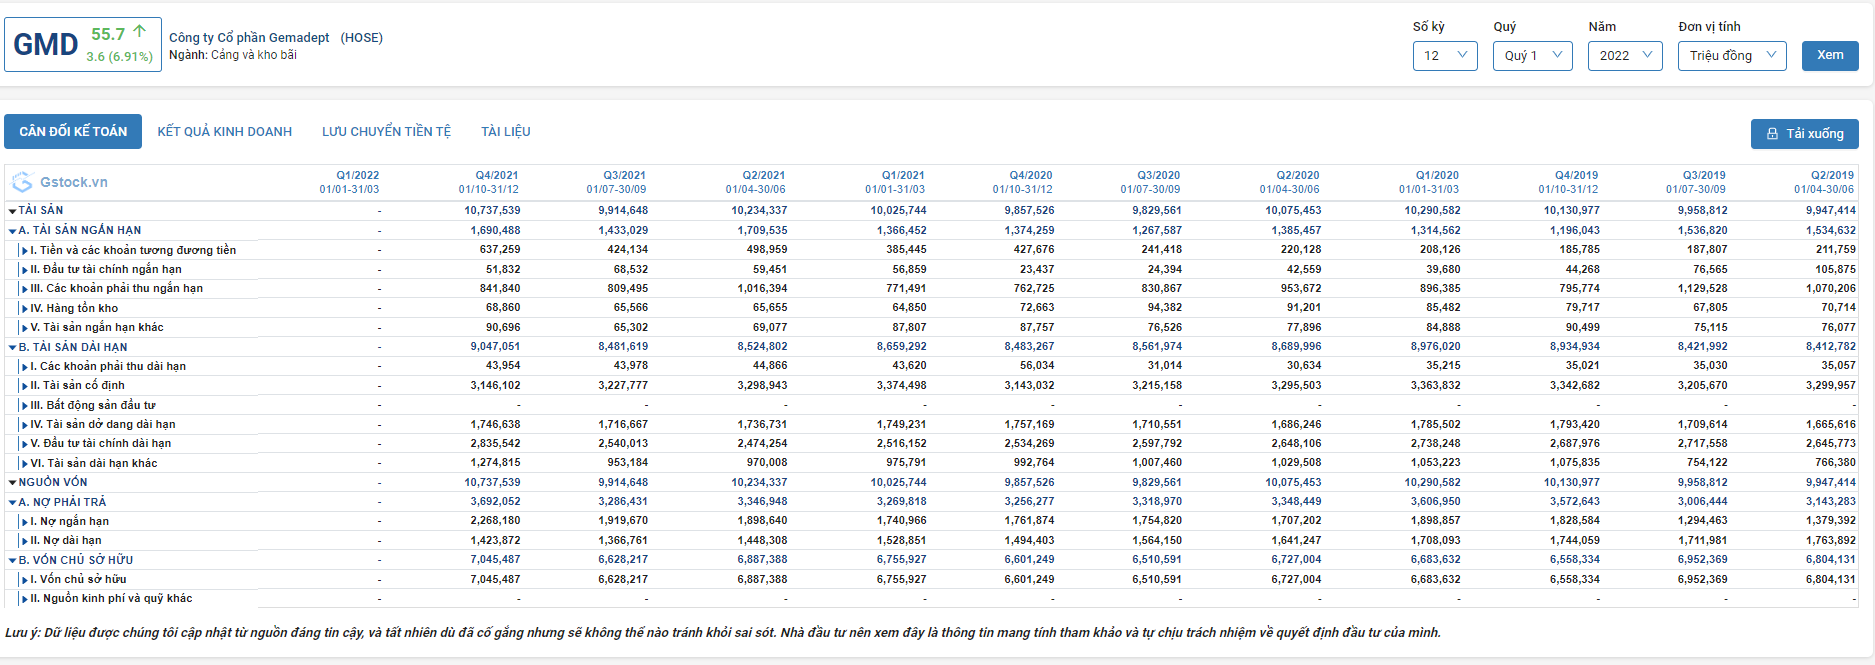
Task: Collapse B. TÀI SẢN DÀI HẠN section
Action: (12, 348)
